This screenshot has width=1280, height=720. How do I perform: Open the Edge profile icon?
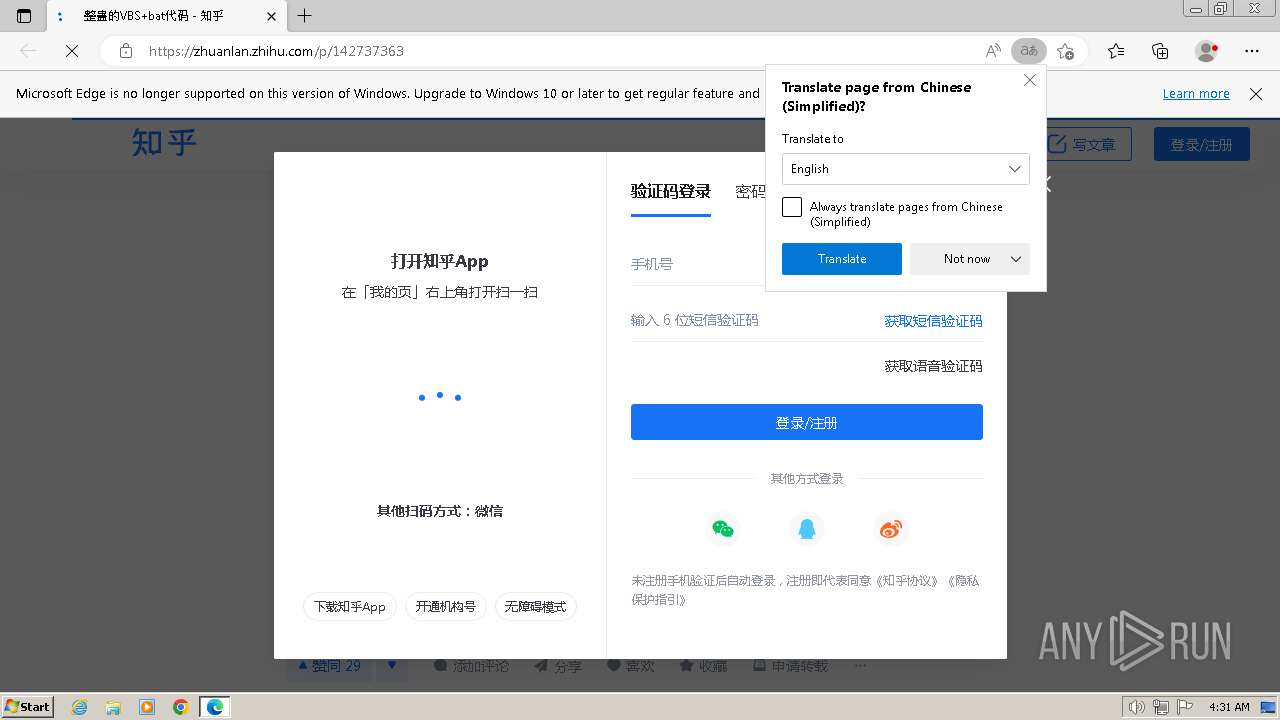point(1207,51)
